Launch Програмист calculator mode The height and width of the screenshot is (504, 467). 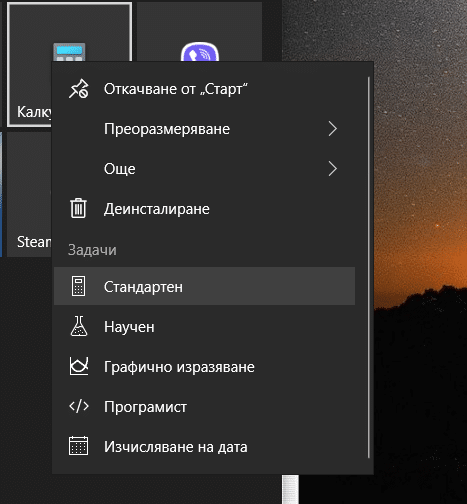[x=204, y=406]
